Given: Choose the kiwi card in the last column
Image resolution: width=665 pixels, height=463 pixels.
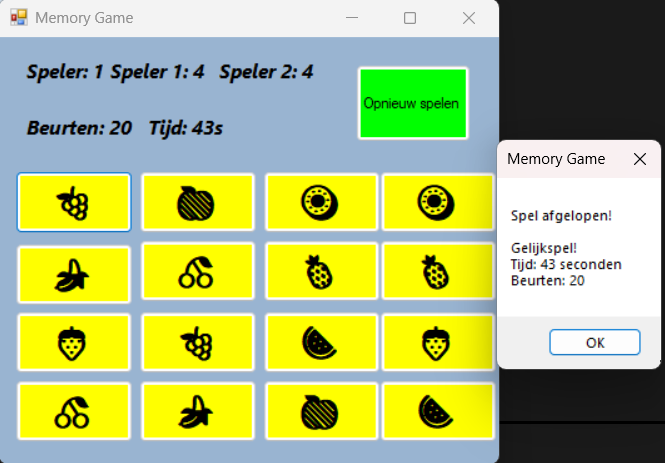Looking at the screenshot, I should coord(438,202).
